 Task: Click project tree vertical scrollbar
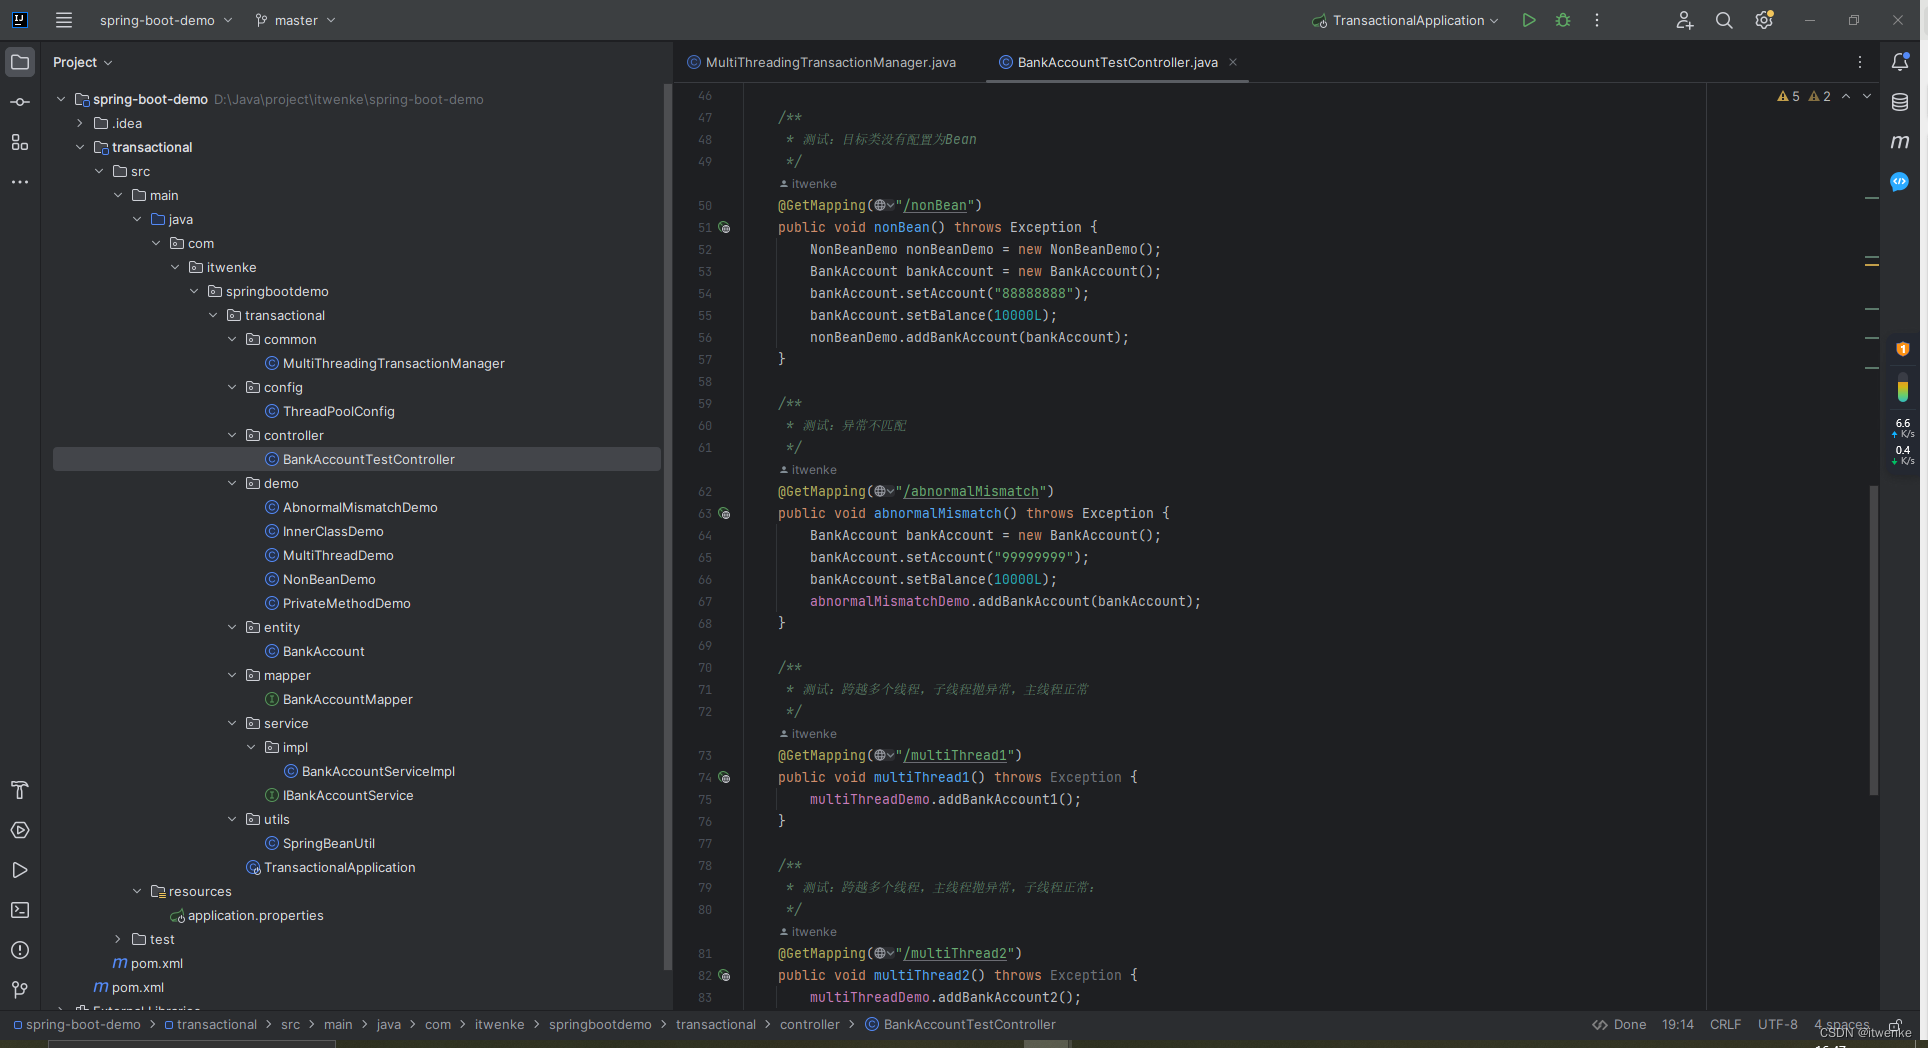click(x=667, y=526)
